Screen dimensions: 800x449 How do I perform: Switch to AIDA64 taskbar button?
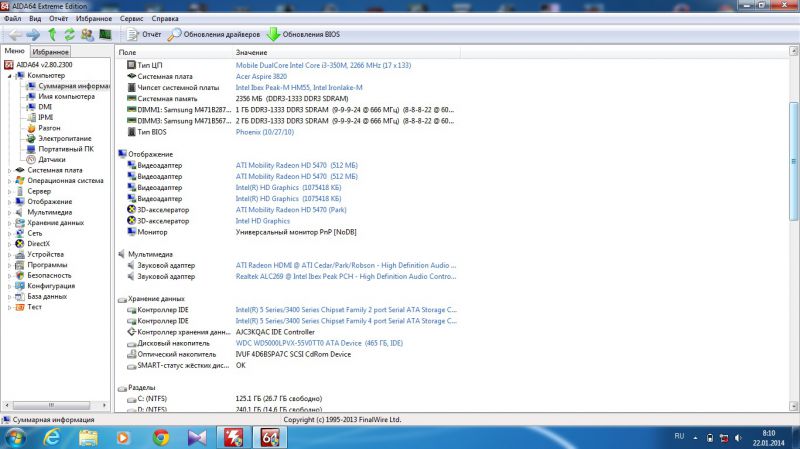(270, 438)
